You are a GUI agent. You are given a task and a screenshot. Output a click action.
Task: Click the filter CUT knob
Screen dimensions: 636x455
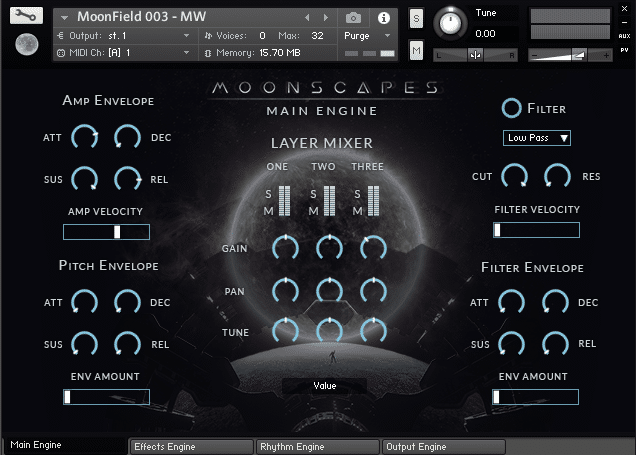(x=514, y=176)
